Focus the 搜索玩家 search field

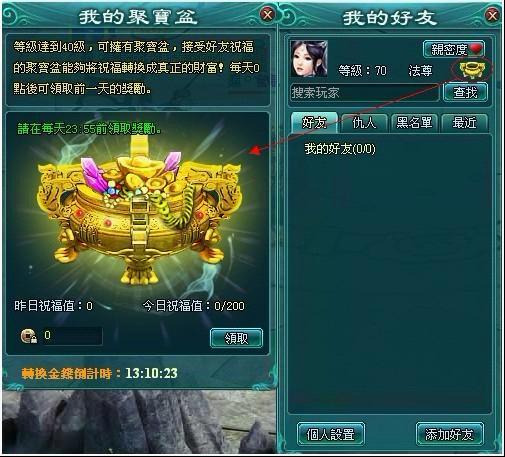pos(365,92)
